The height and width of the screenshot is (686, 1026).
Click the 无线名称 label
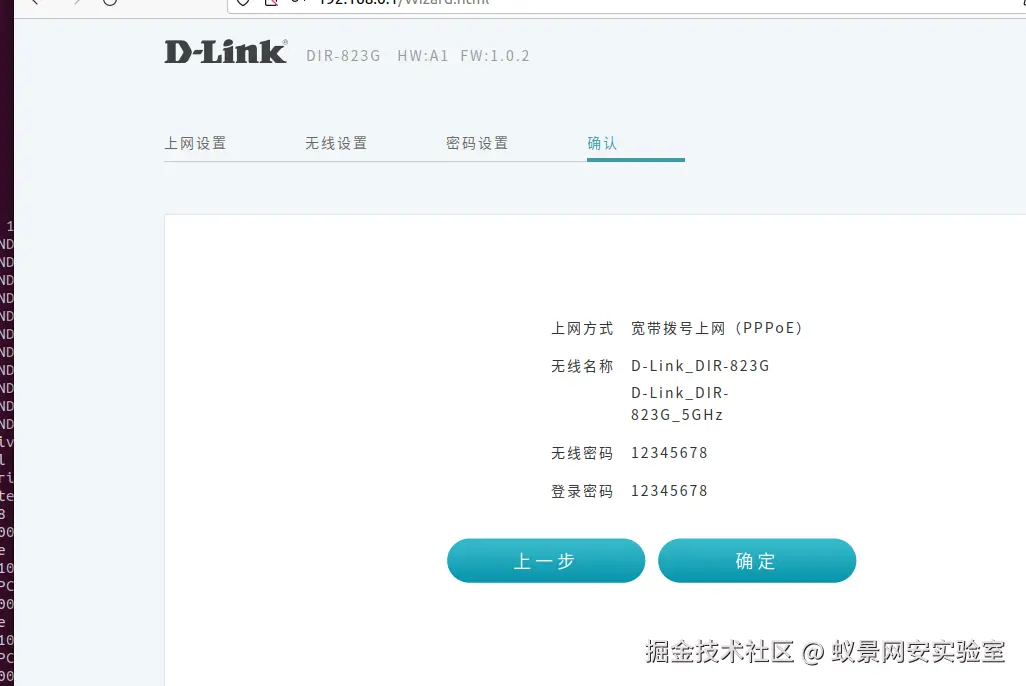point(582,367)
